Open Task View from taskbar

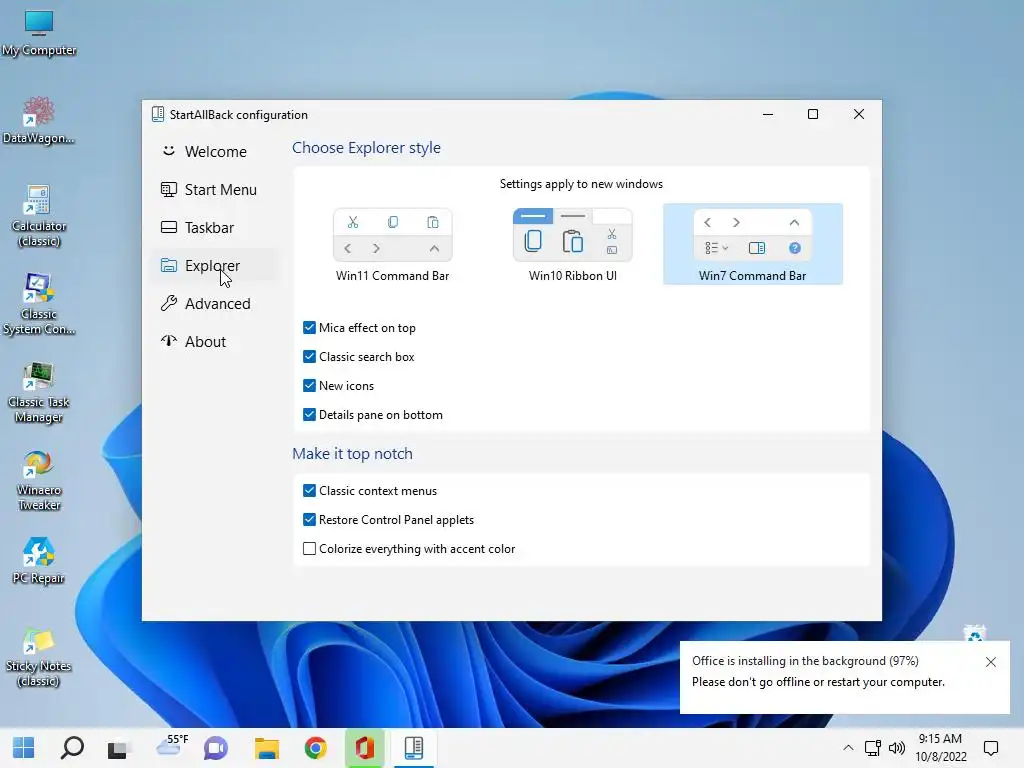pyautogui.click(x=118, y=748)
